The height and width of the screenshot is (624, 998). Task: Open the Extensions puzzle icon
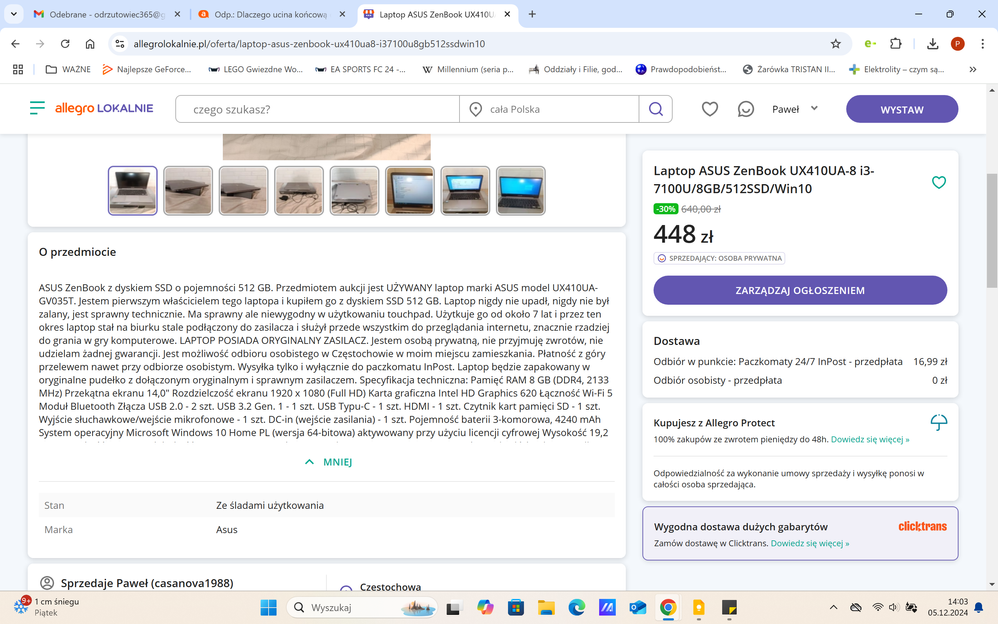(x=896, y=43)
